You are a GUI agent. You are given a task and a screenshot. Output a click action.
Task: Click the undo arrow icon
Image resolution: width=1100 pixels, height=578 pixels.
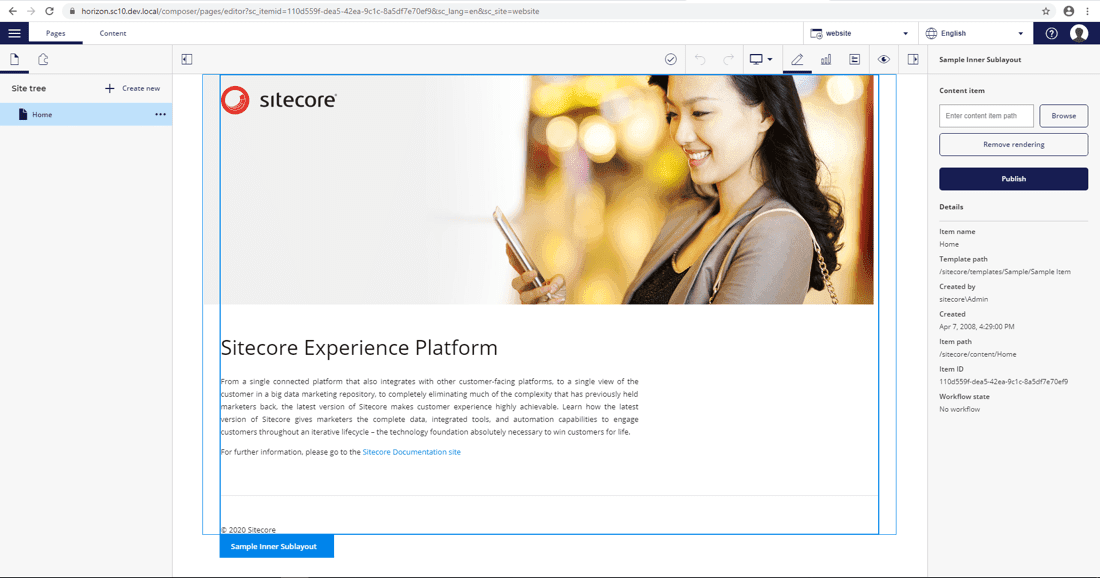699,60
